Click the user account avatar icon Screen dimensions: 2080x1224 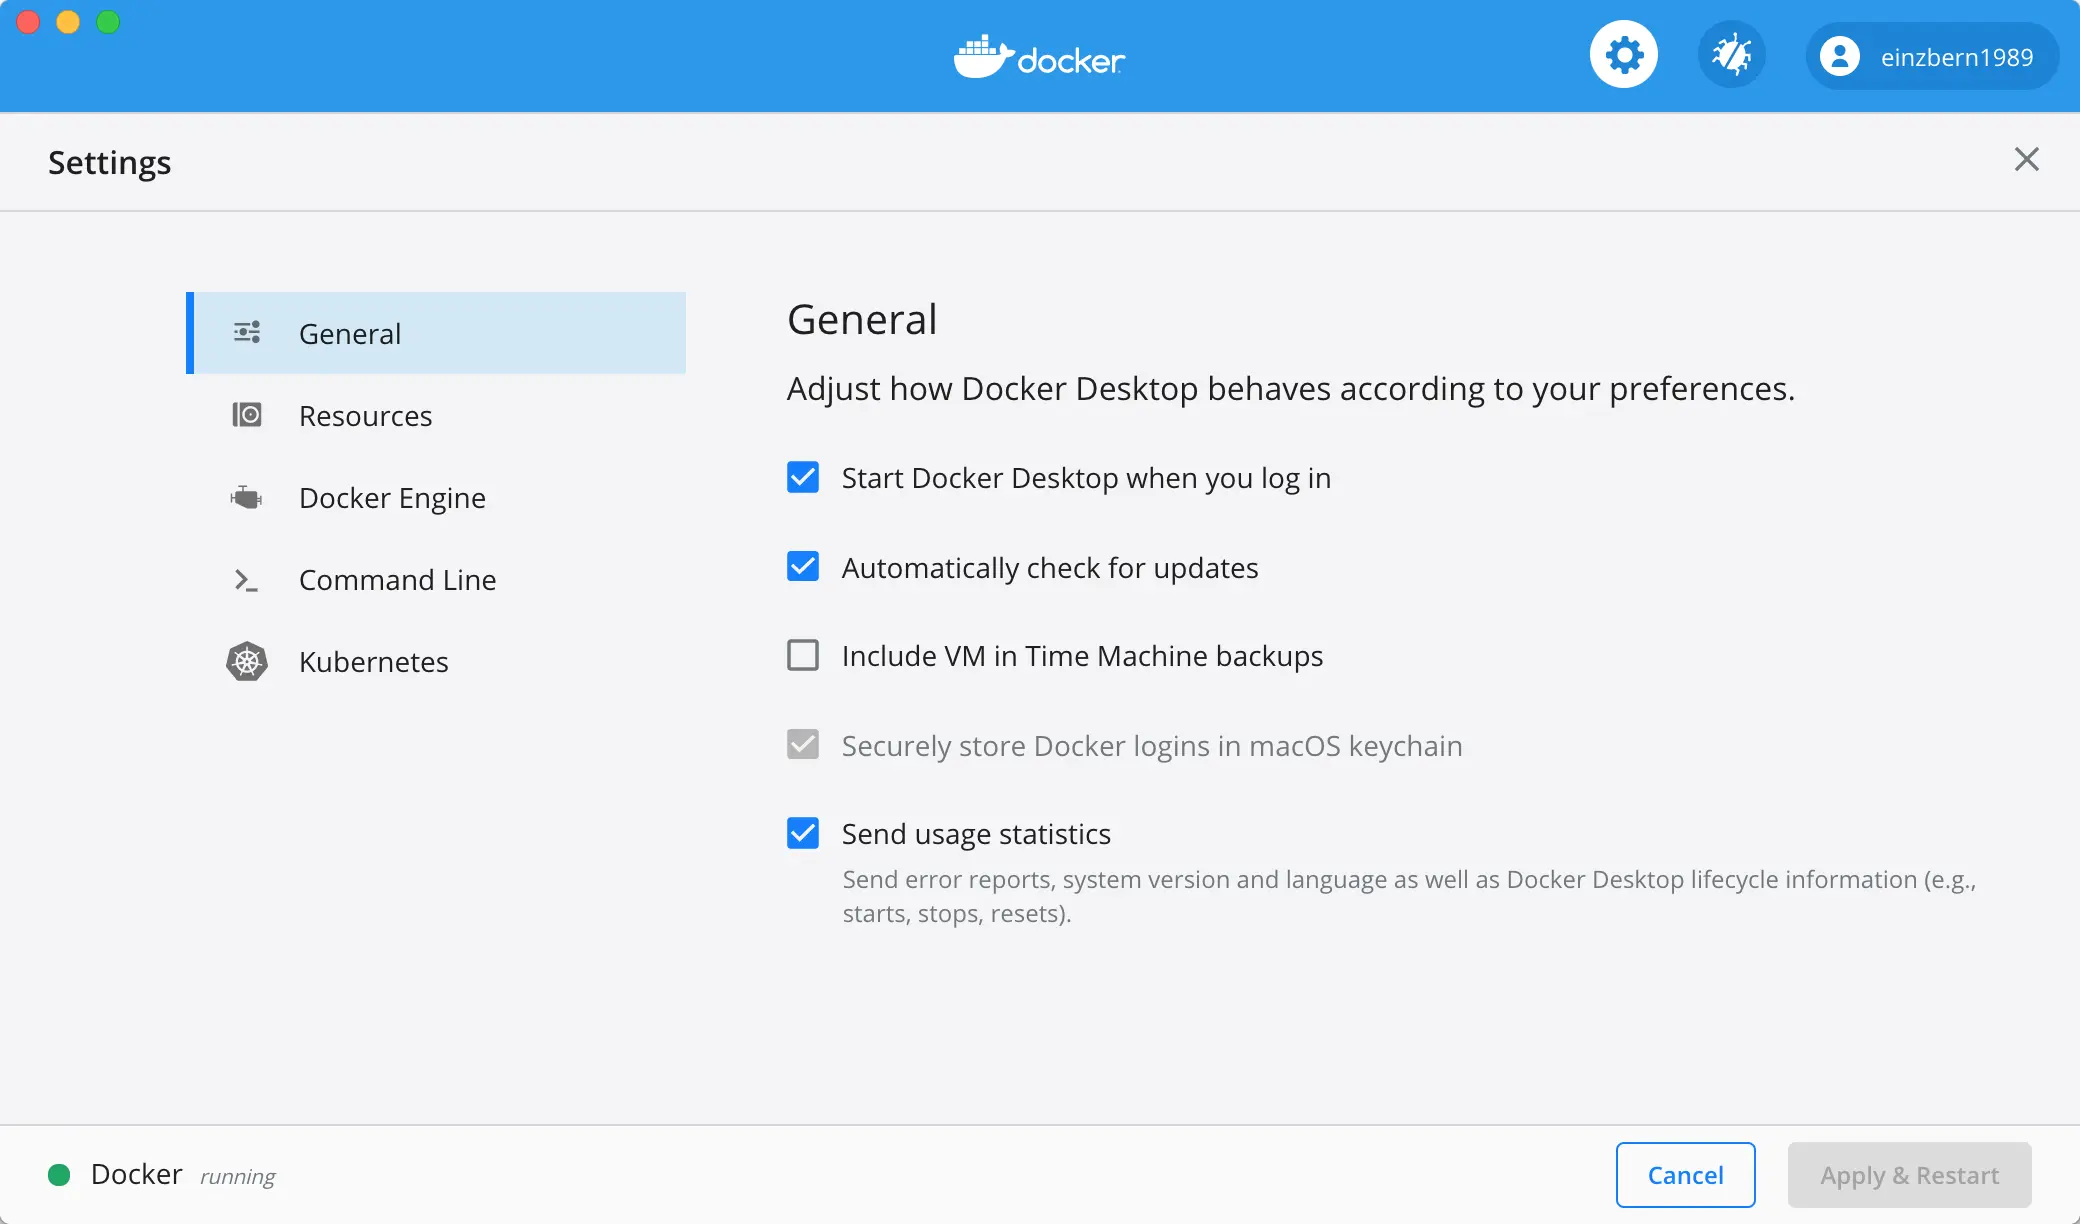1839,56
